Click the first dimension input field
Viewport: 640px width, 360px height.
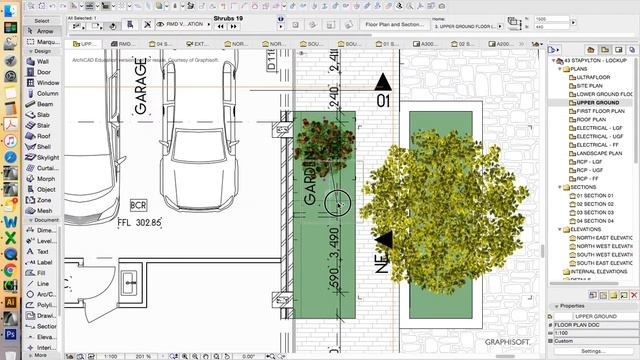coord(552,19)
